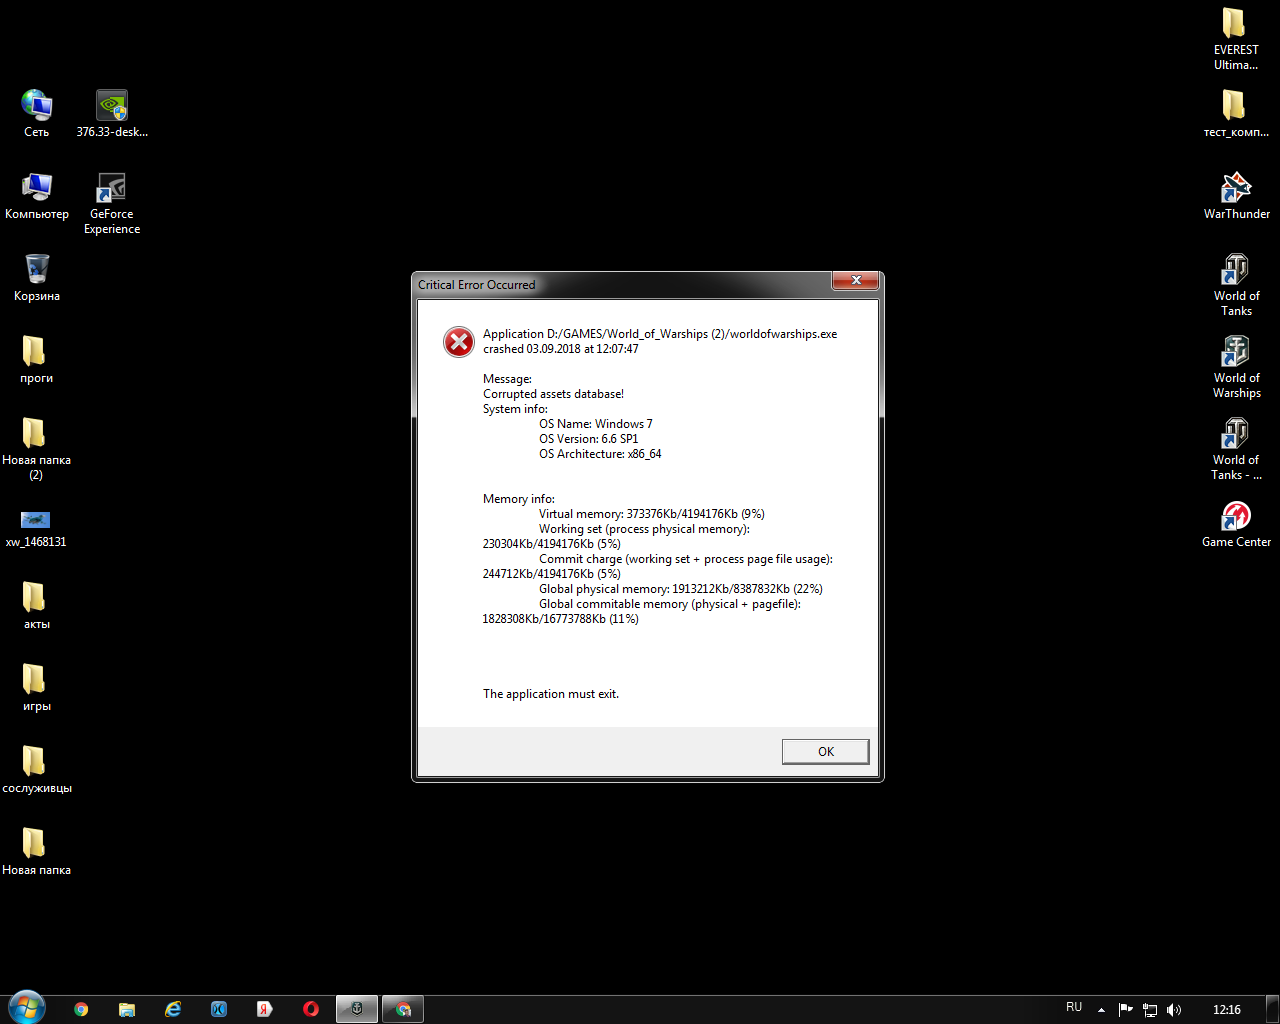Select the WarThunder shortcut
This screenshot has width=1280, height=1024.
(1236, 195)
